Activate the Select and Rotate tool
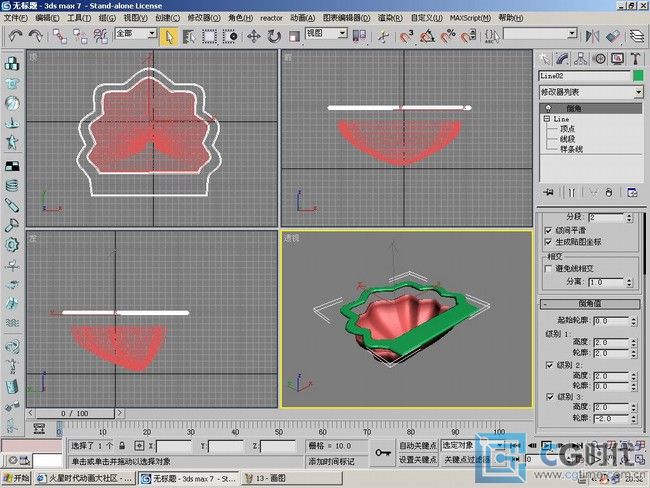Image resolution: width=650 pixels, height=488 pixels. pos(274,36)
